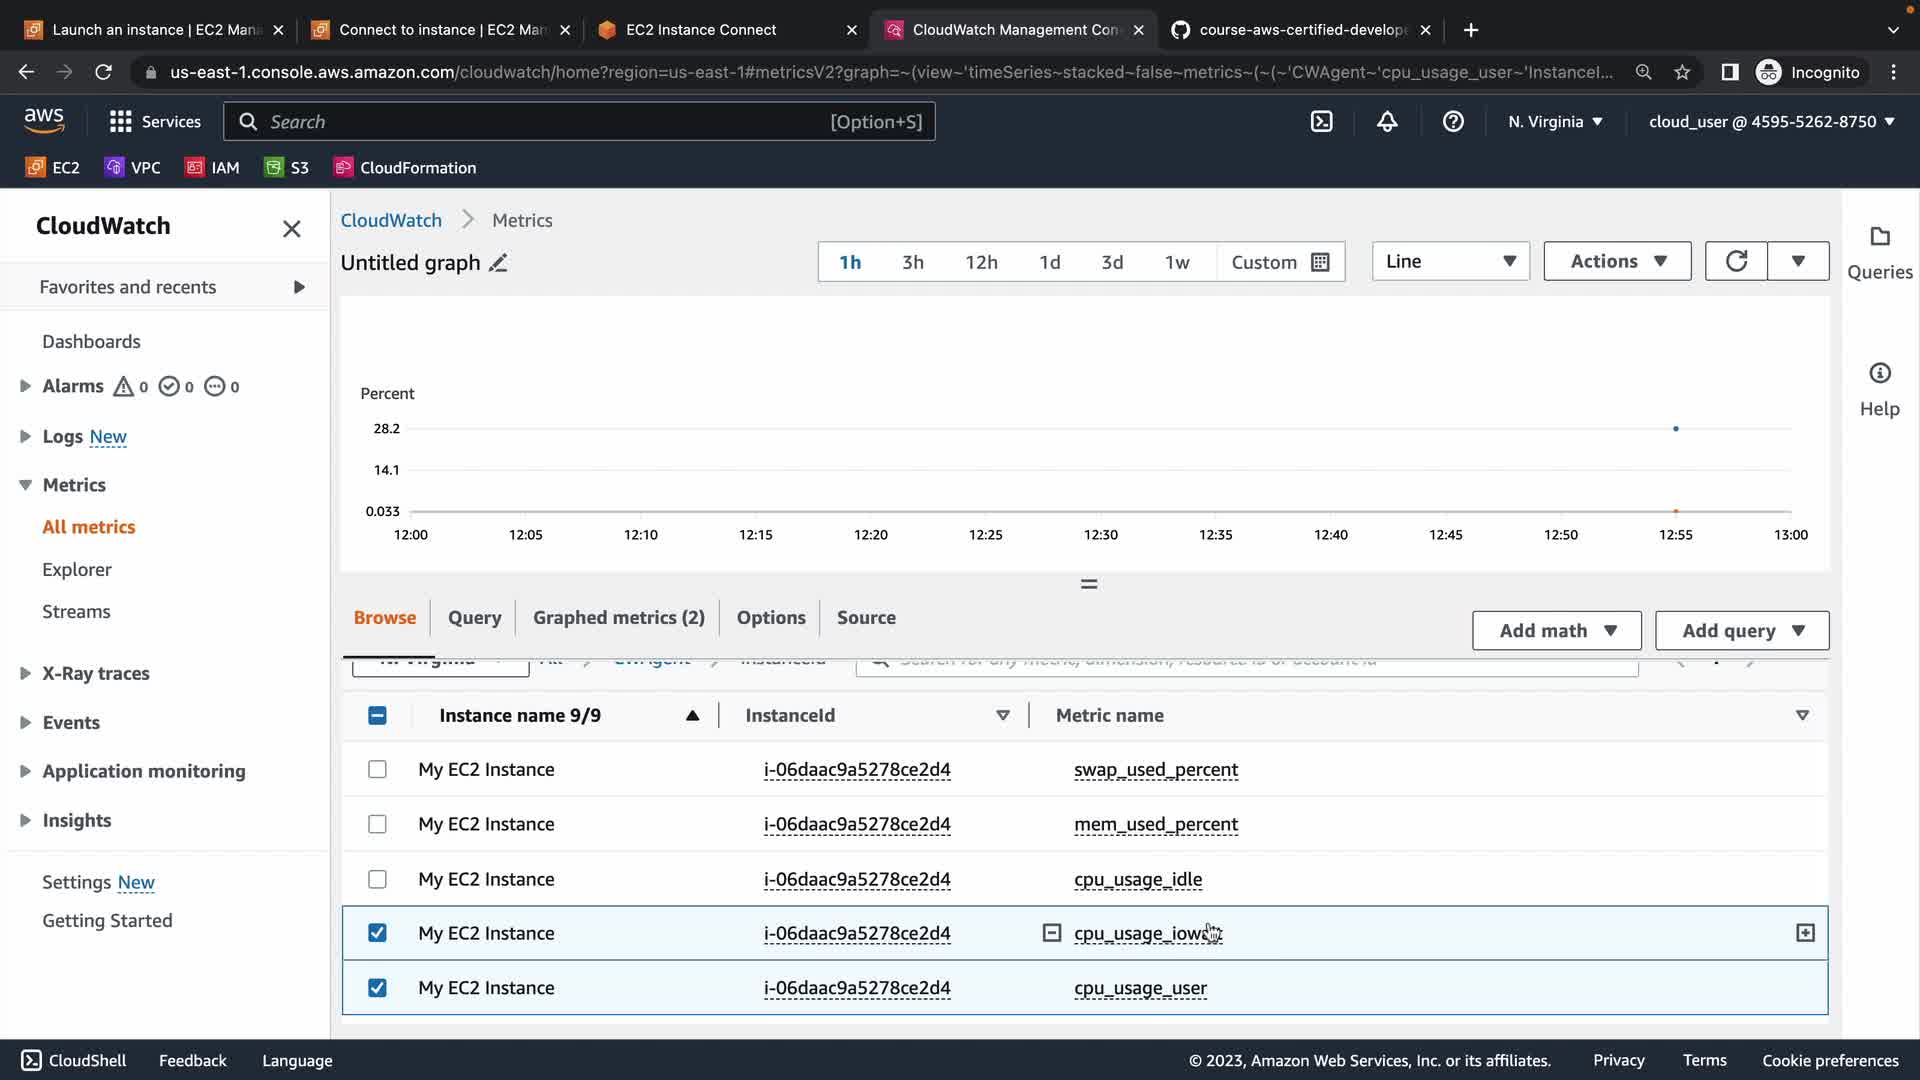Open CloudShell icon in top navigation bar
The height and width of the screenshot is (1080, 1920).
coord(1321,121)
